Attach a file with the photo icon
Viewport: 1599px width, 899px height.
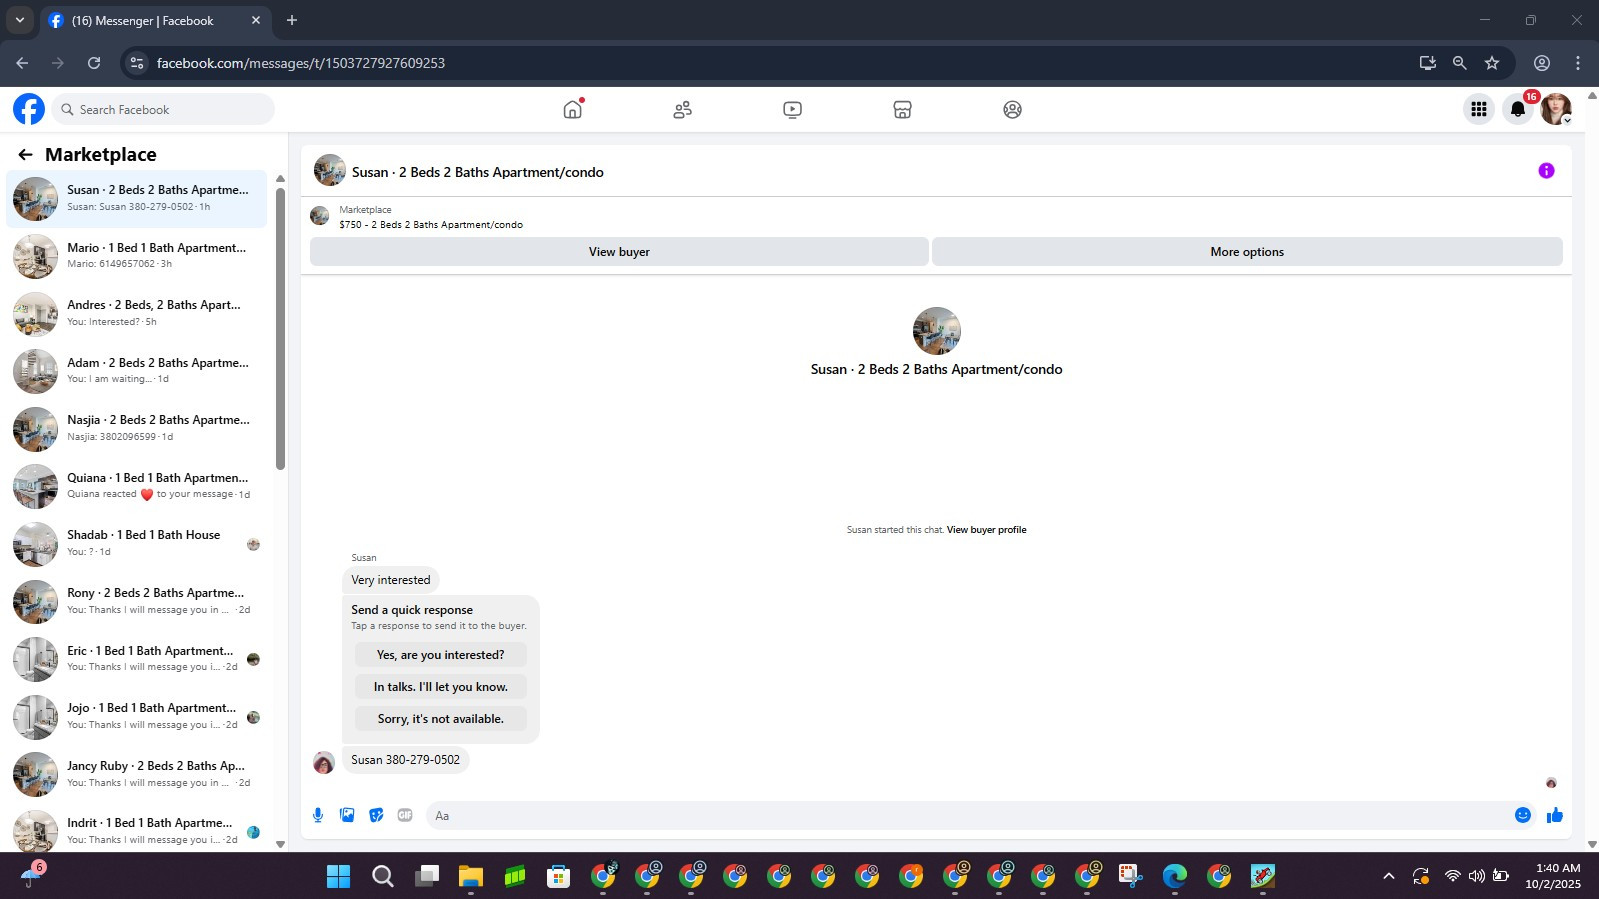coord(347,815)
